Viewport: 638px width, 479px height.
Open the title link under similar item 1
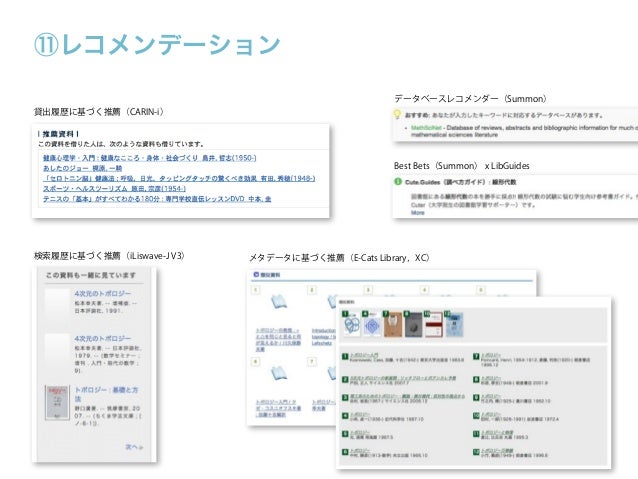[x=278, y=340]
